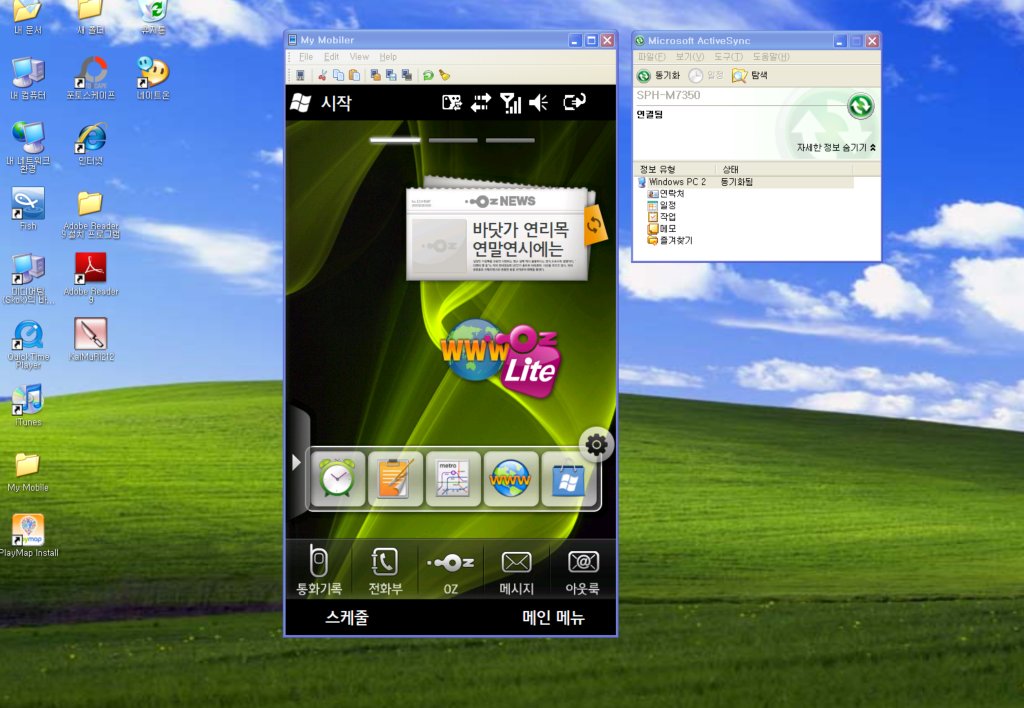Open the File menu in My Mobiler

306,57
